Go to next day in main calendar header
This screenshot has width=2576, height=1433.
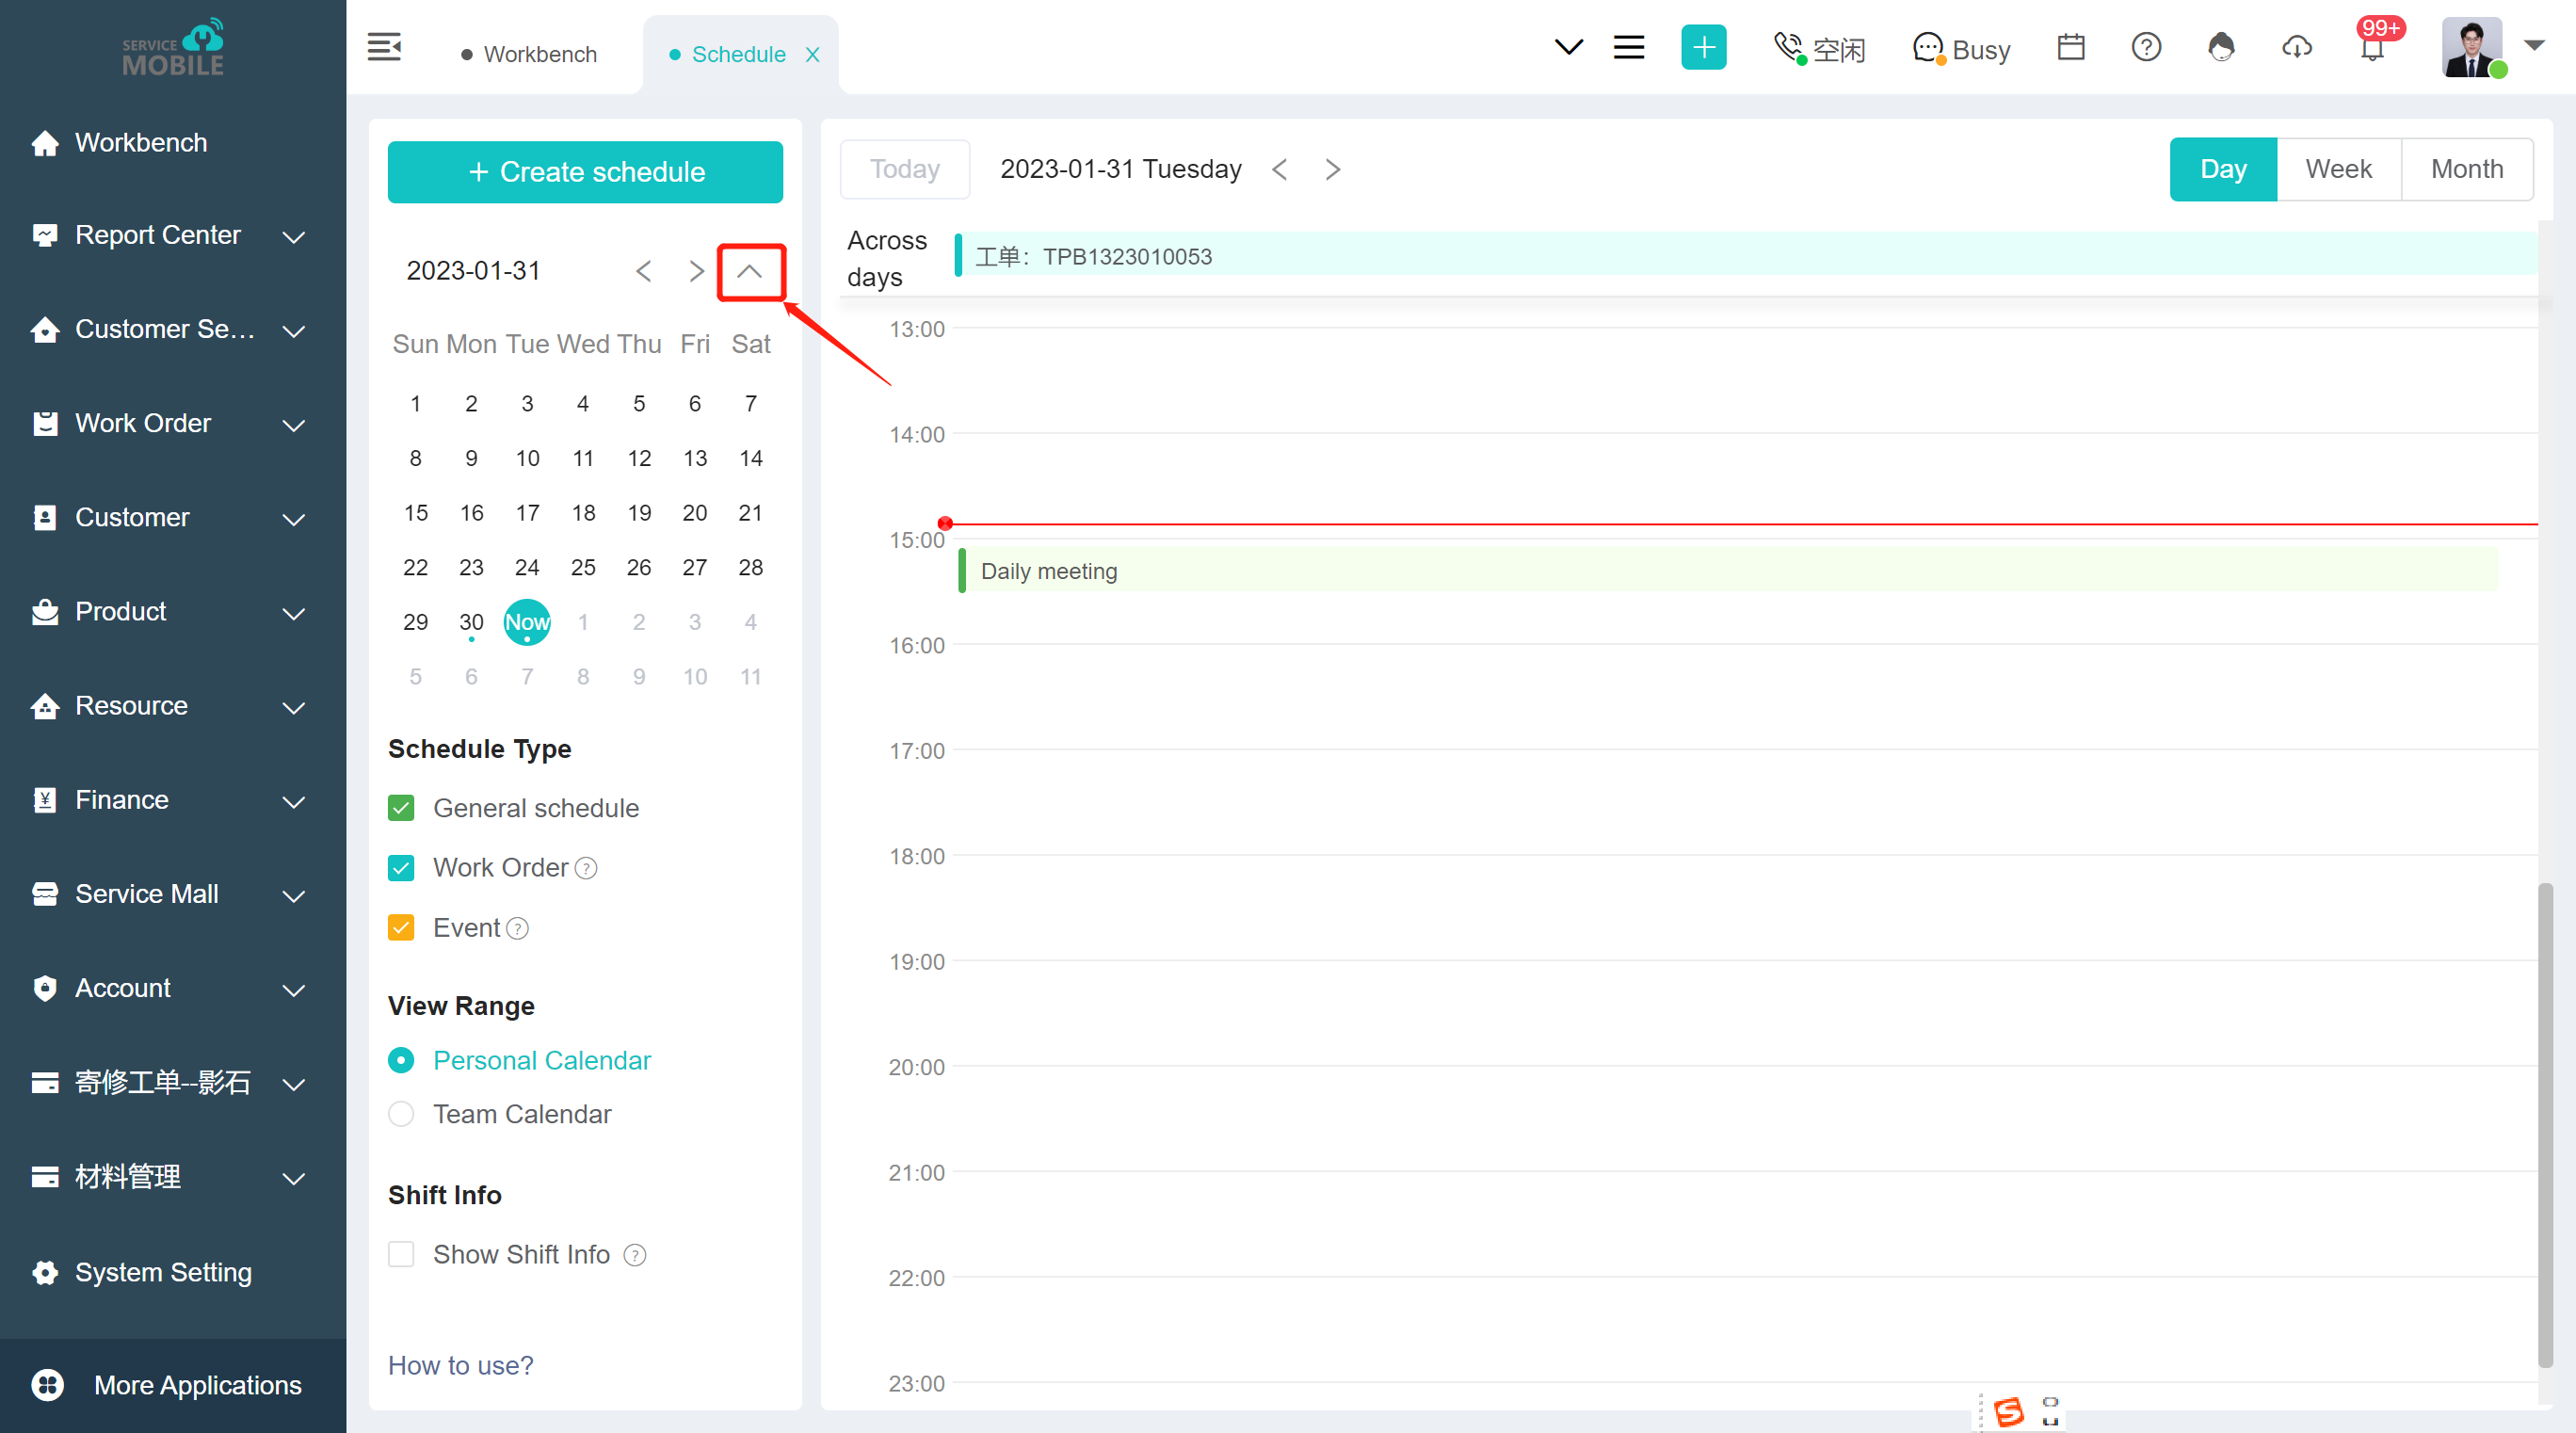[x=1333, y=169]
